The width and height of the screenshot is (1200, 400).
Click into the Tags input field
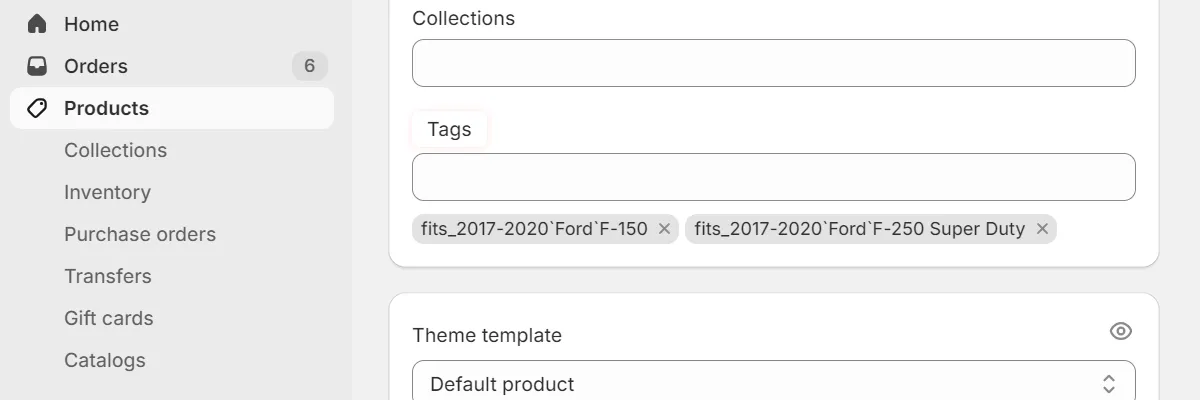click(x=773, y=177)
